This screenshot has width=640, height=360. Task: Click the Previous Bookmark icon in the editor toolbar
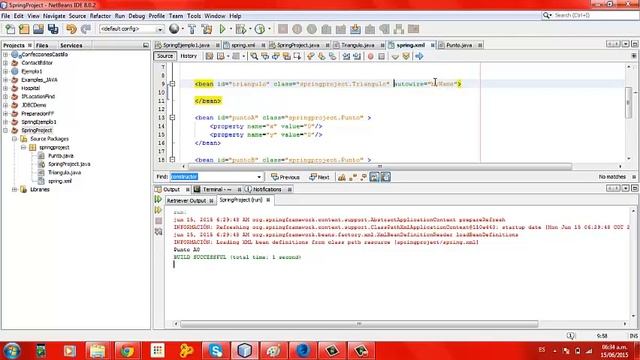311,56
